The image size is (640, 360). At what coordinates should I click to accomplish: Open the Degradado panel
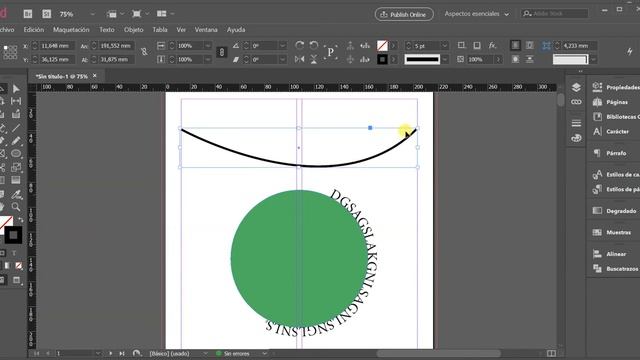[x=615, y=211]
